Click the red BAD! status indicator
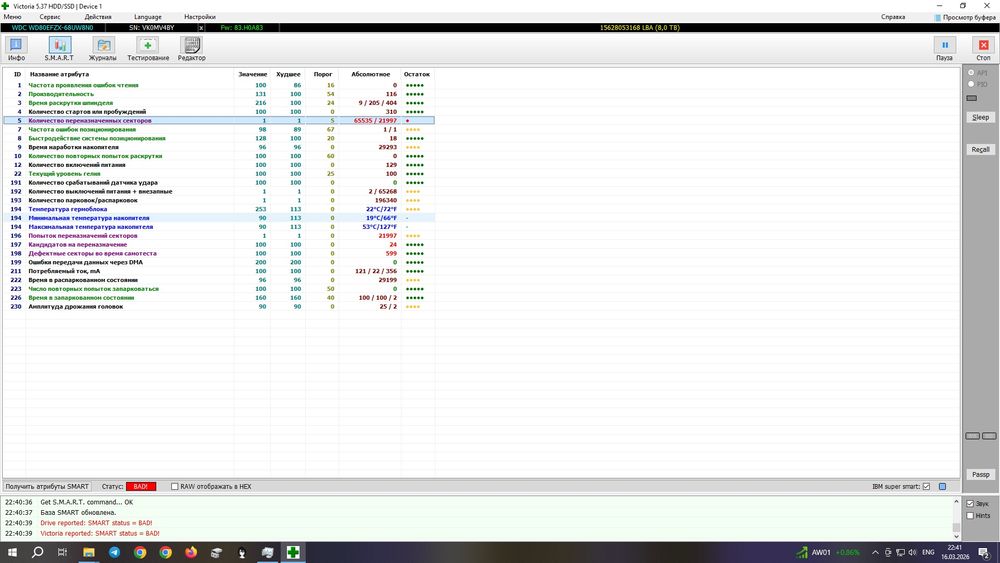 [x=141, y=486]
